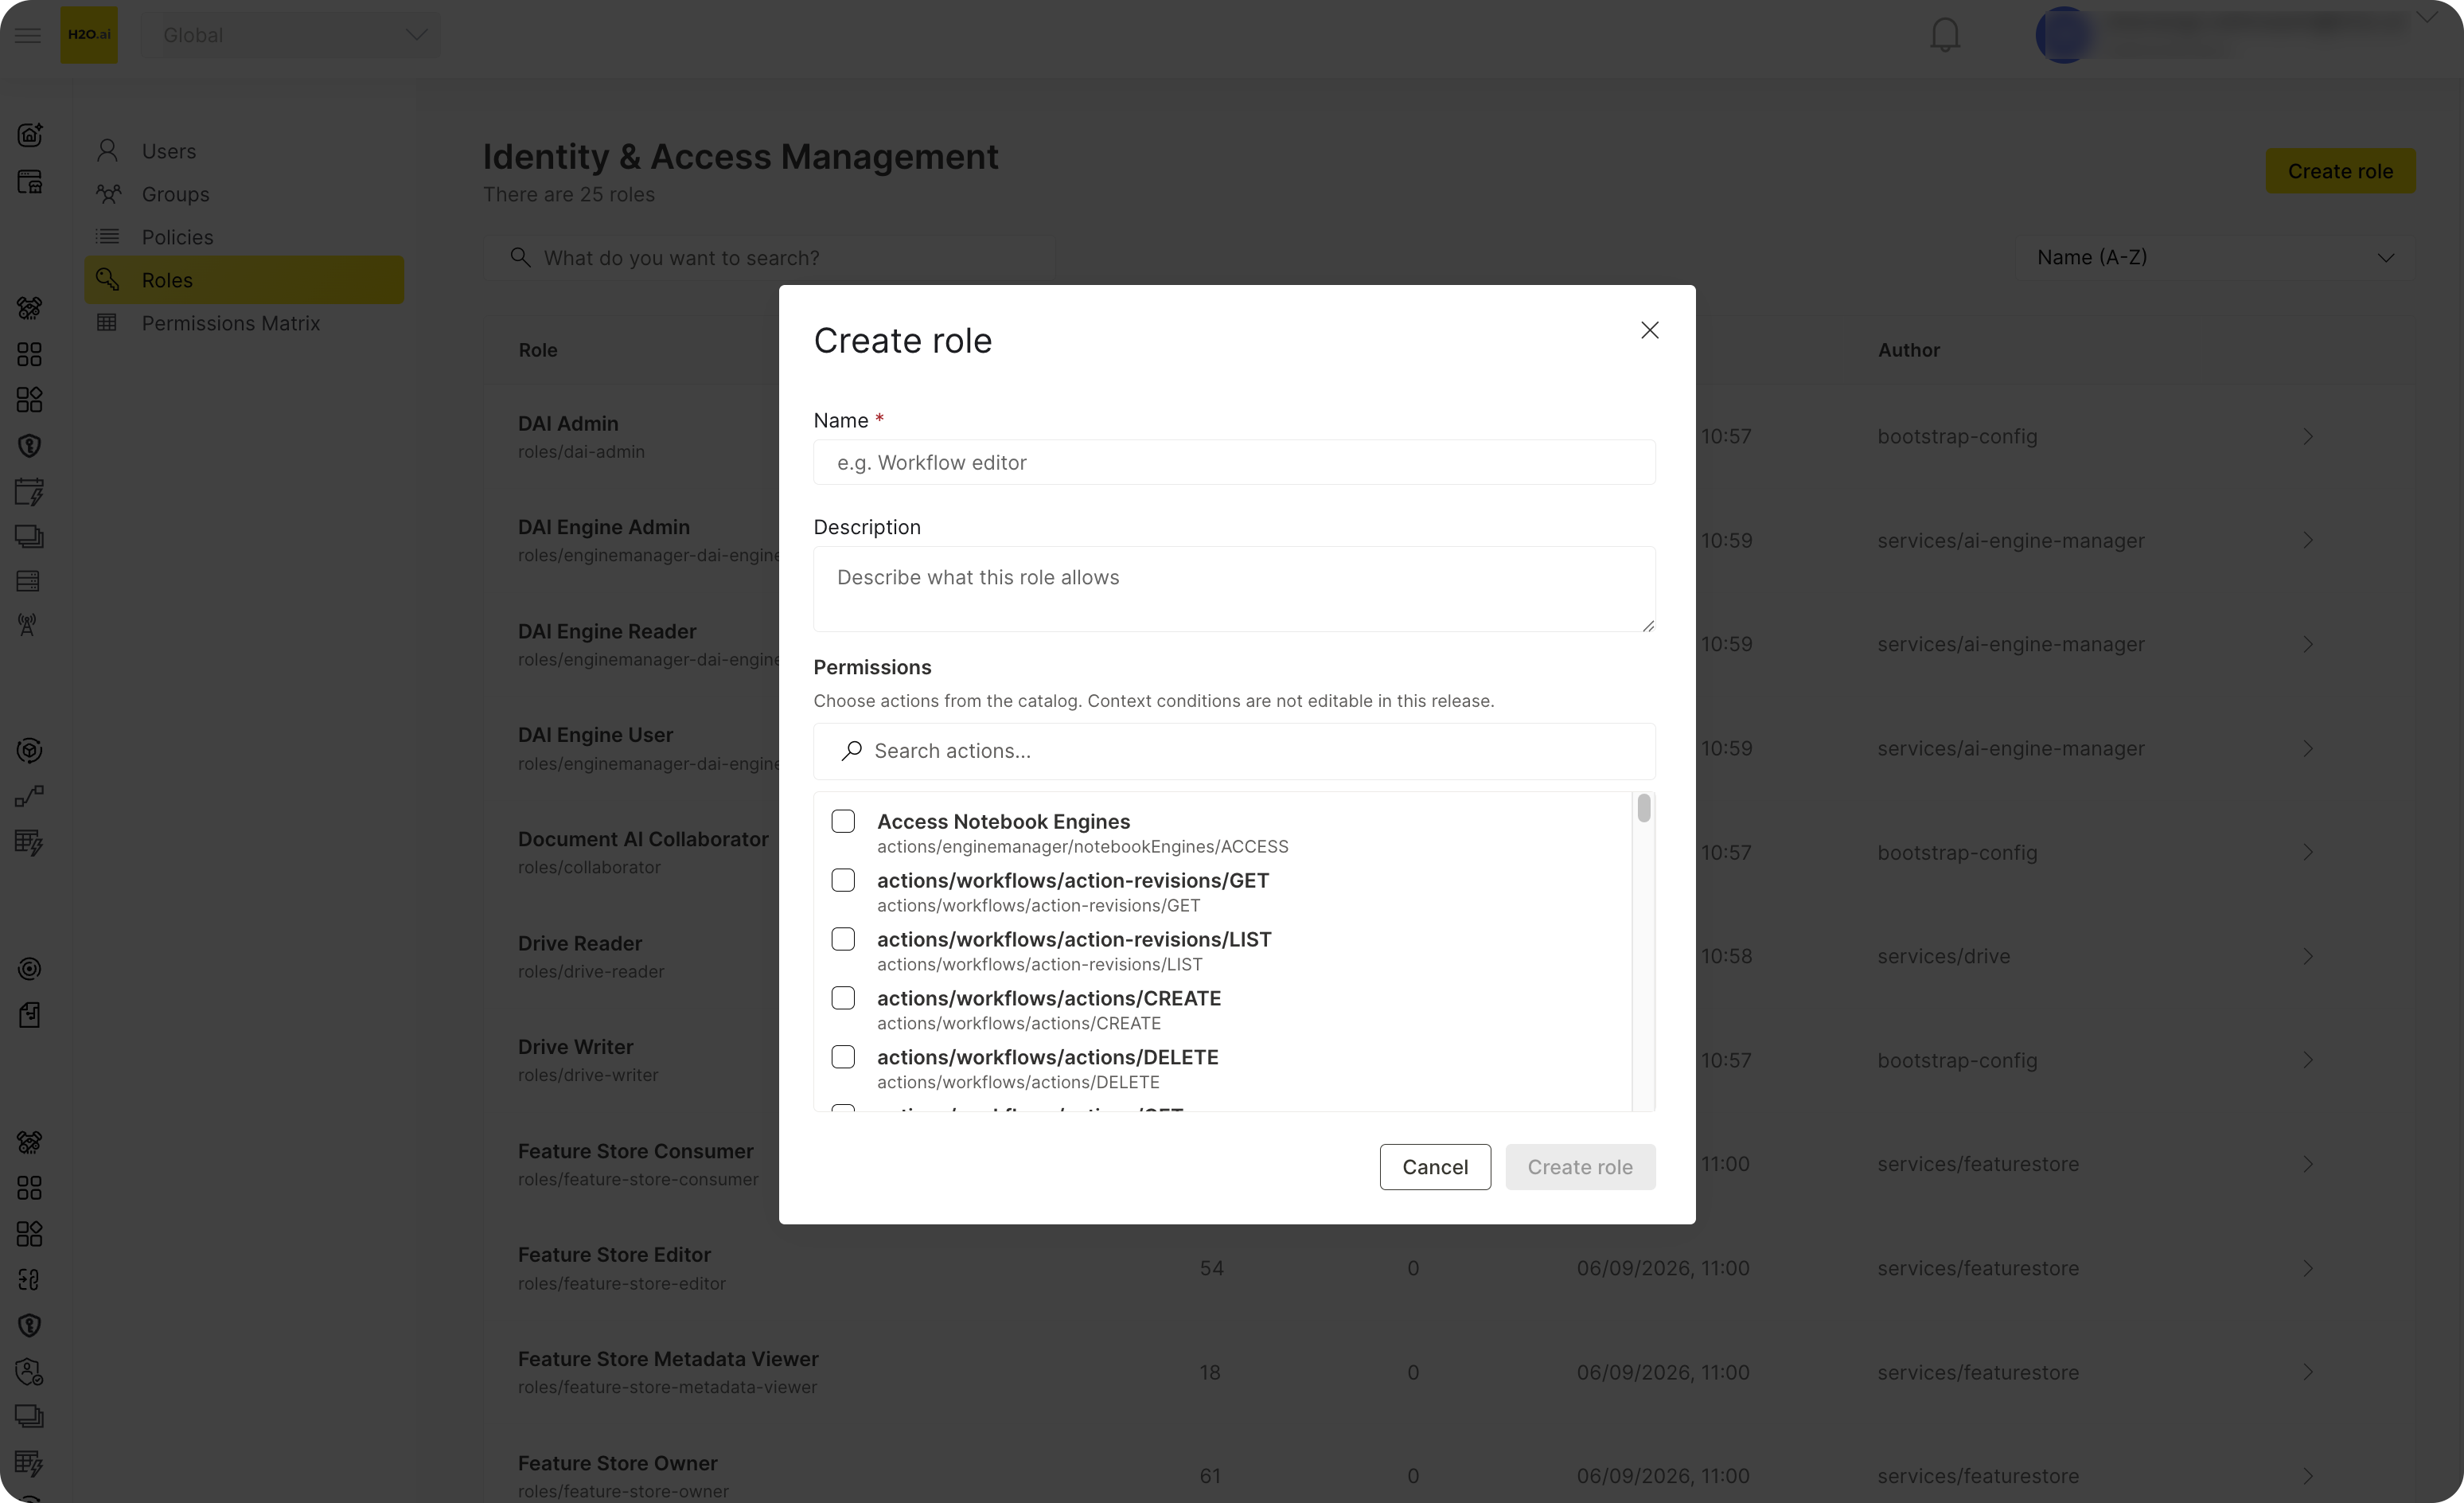Open the Global workspace dropdown
This screenshot has height=1503, width=2464.
[291, 35]
